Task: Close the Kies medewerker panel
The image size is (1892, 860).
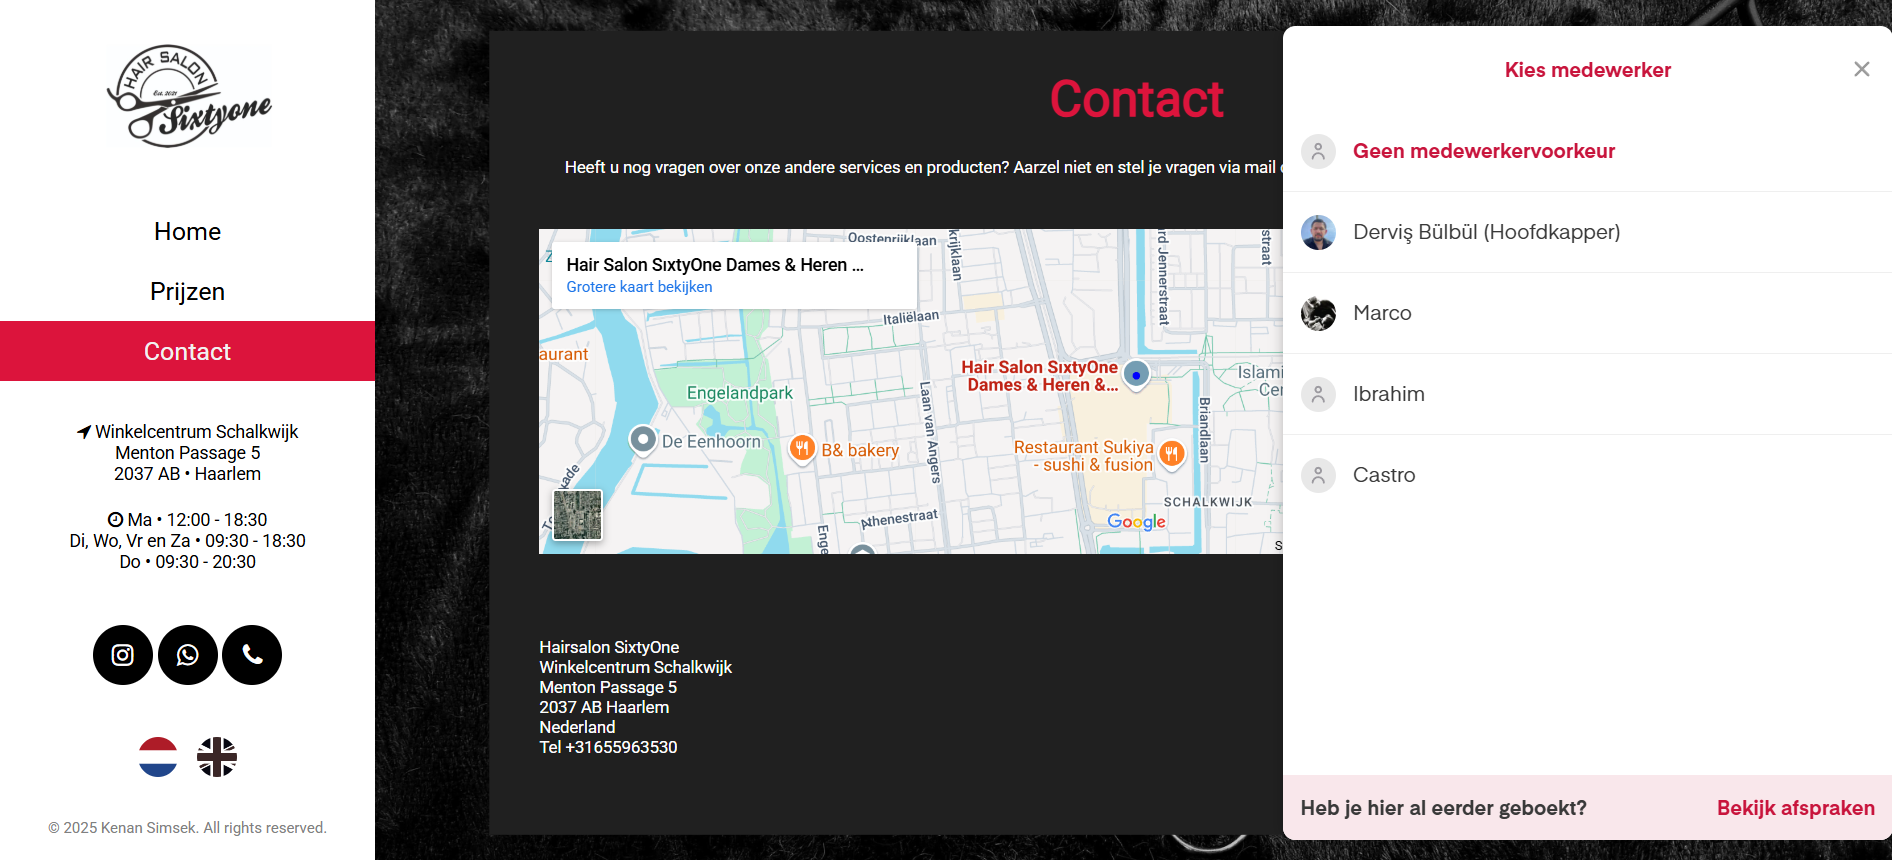Action: point(1861,69)
